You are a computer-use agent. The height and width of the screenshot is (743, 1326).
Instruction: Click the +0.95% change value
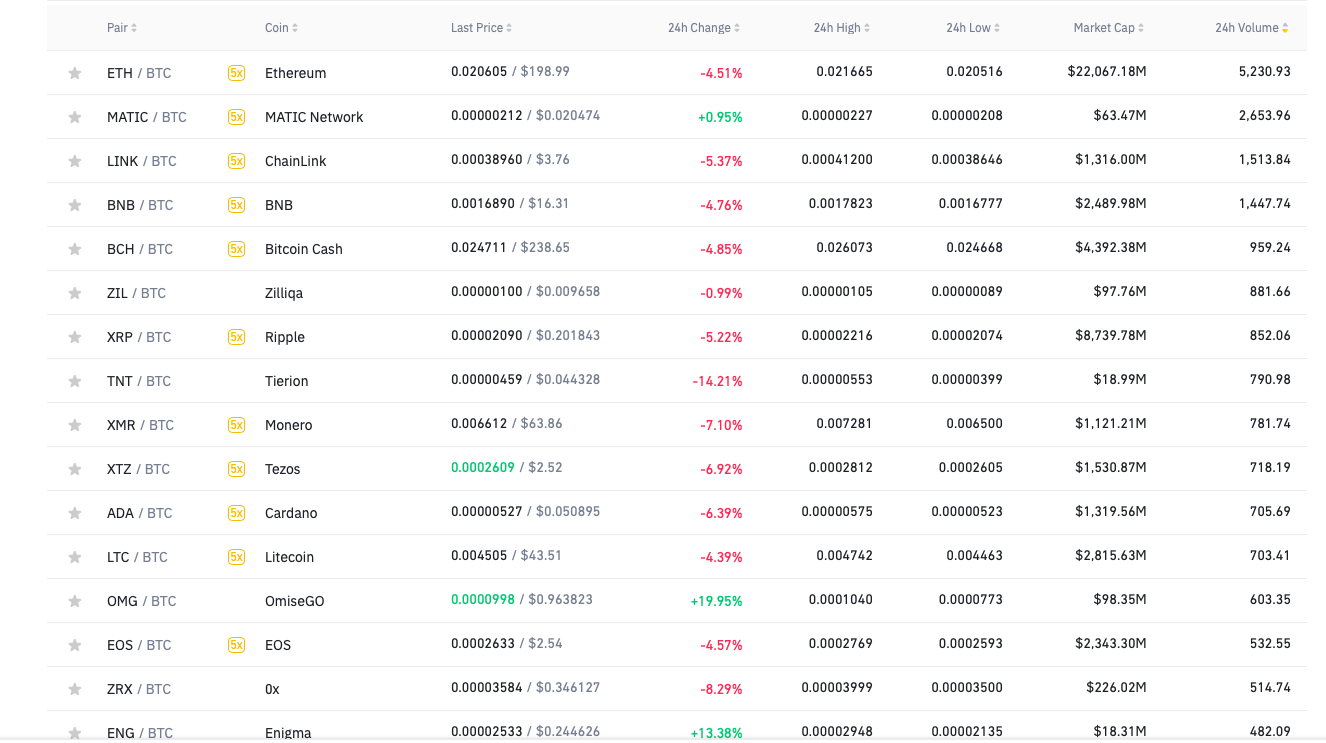[x=720, y=117]
